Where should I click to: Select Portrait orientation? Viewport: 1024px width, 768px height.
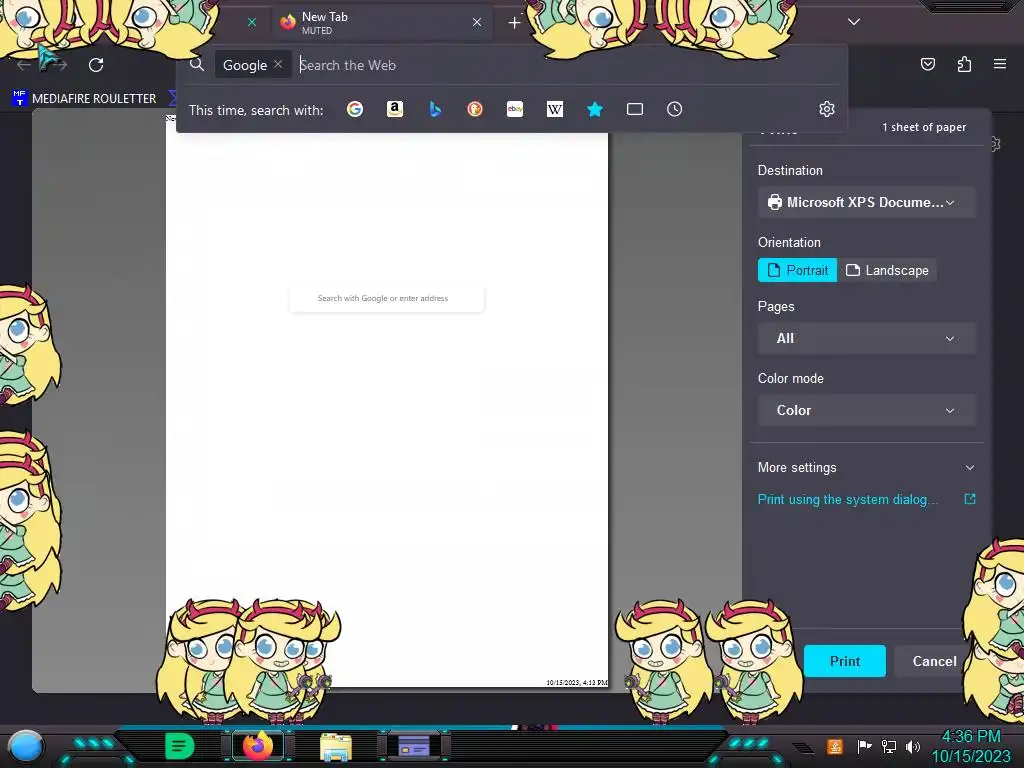tap(797, 270)
